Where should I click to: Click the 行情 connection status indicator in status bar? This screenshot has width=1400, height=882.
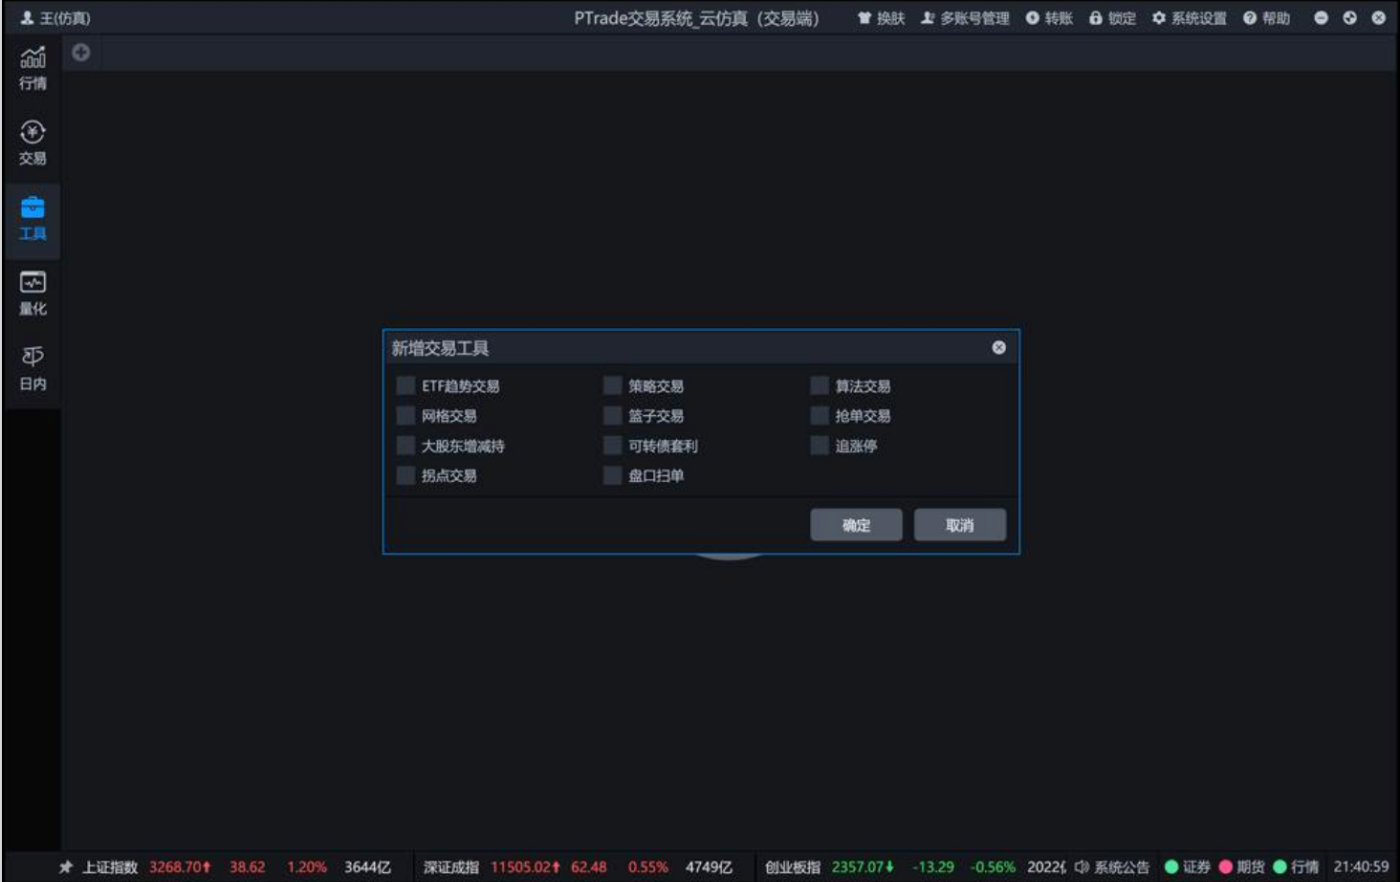(x=1295, y=867)
